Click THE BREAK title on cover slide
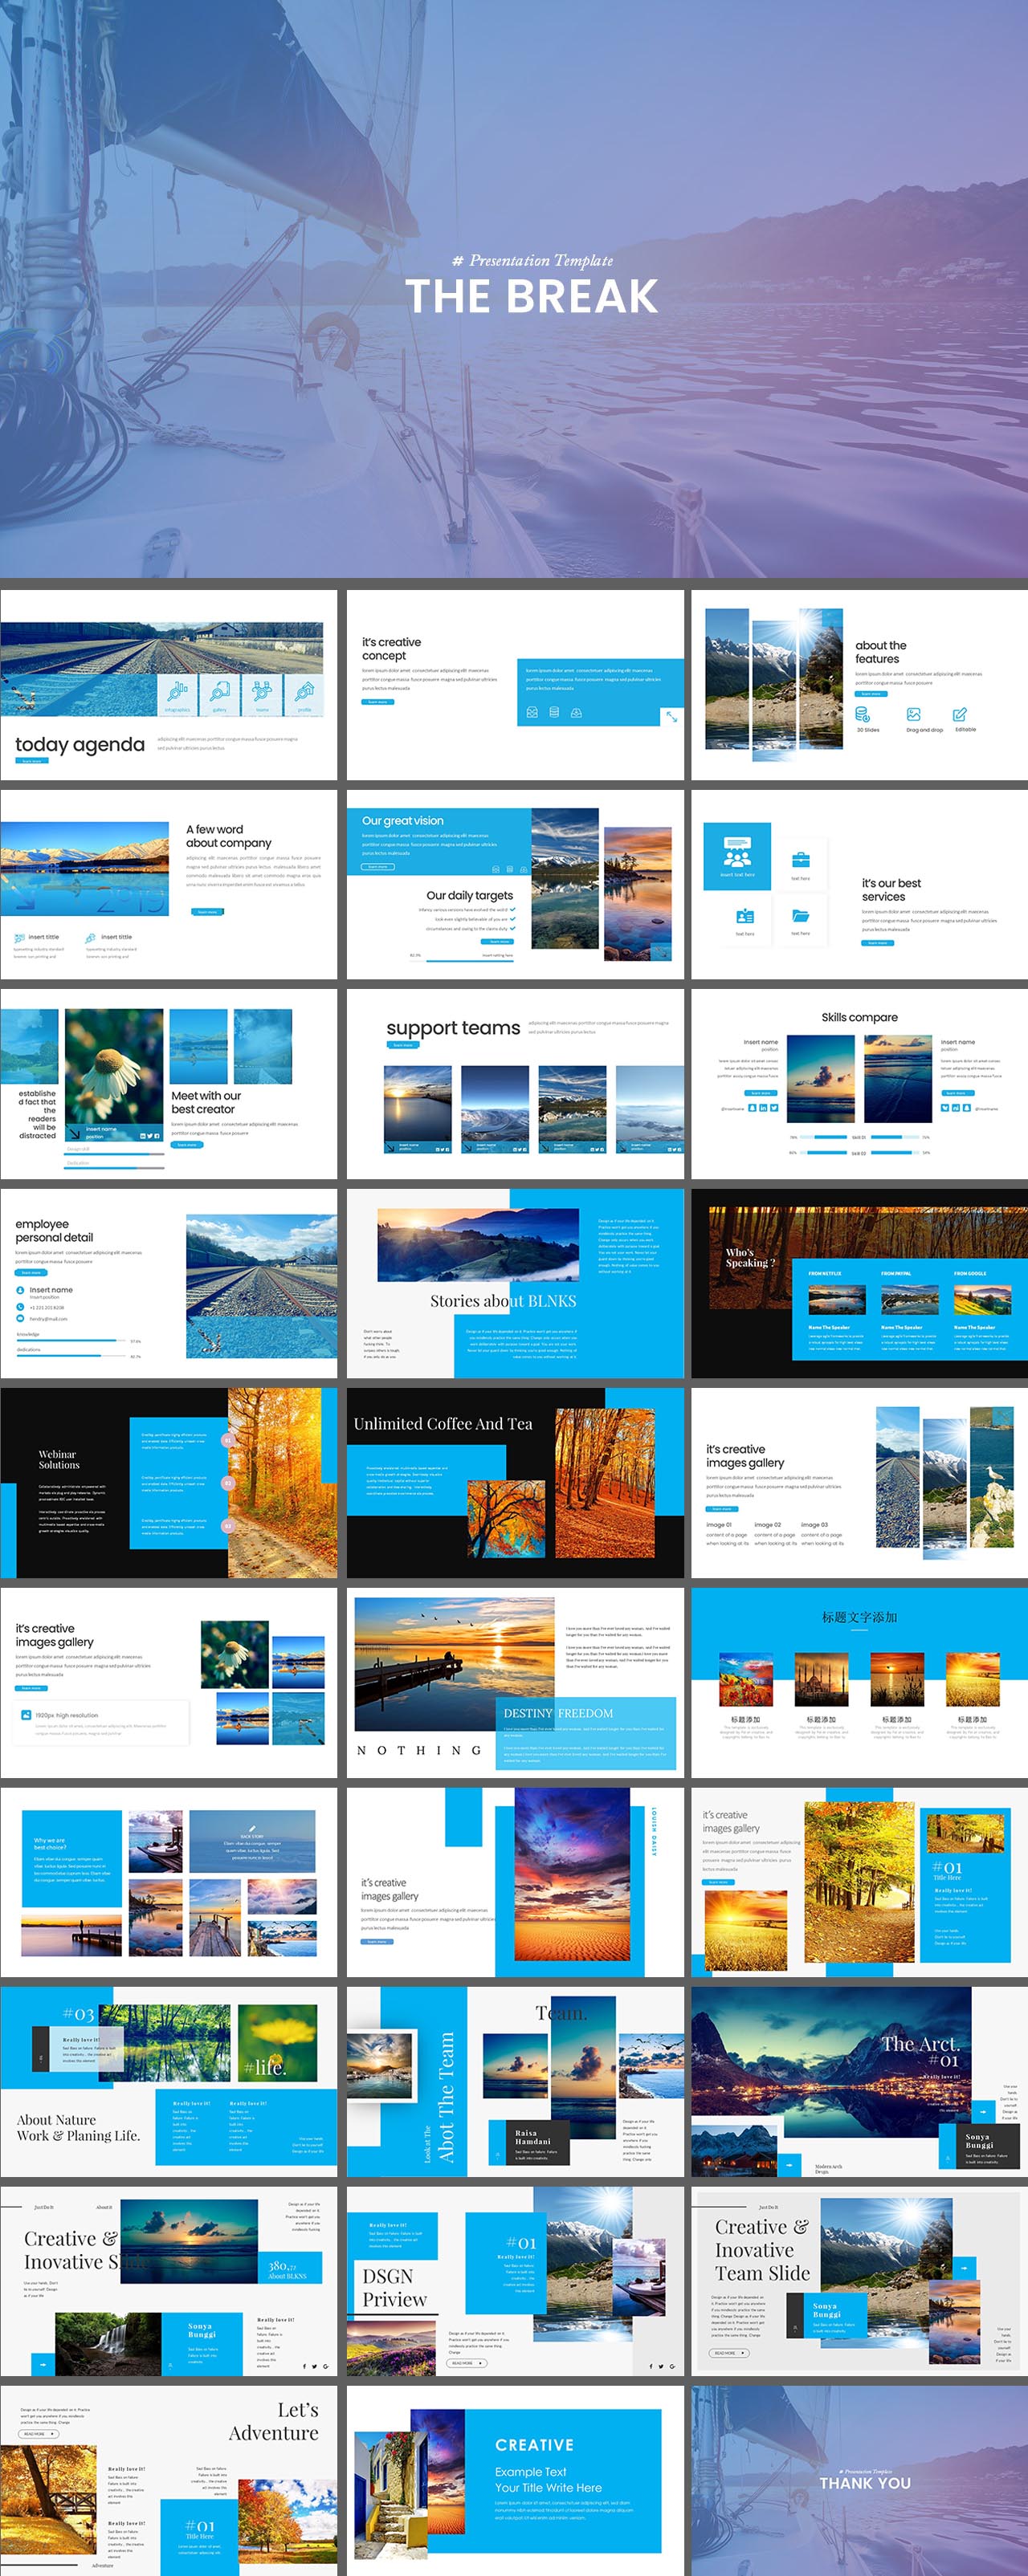This screenshot has height=2576, width=1028. (x=531, y=297)
